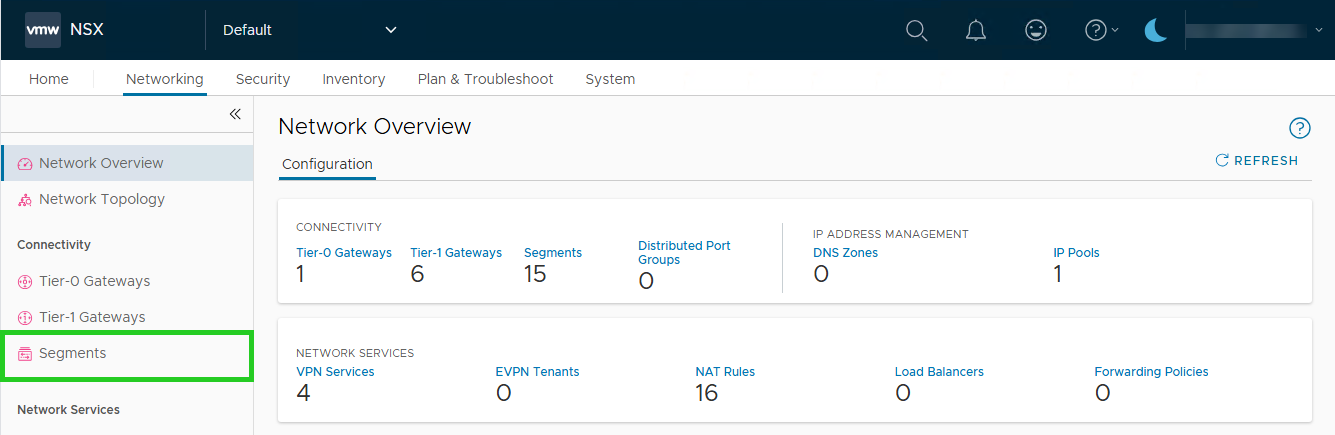Viewport: 1335px width, 435px height.
Task: Click the VMware NSX logo
Action: pos(43,30)
